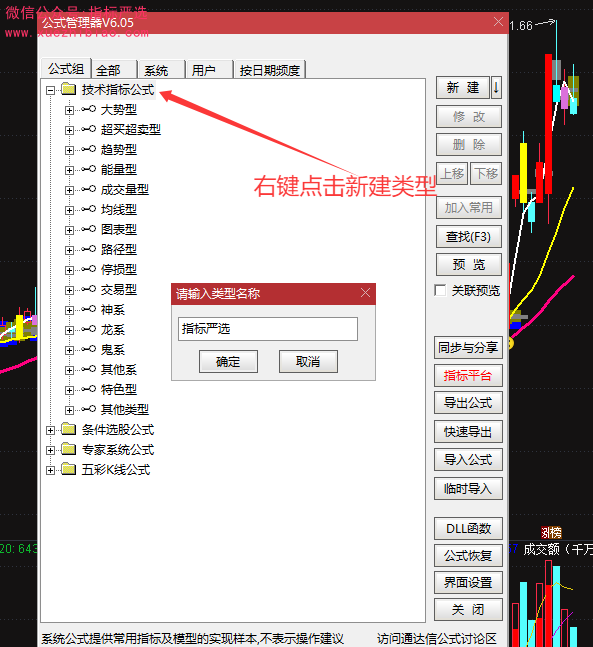Viewport: 593px width, 647px height.
Task: Click the 条件选股公式 folder icon
Action: (69, 430)
